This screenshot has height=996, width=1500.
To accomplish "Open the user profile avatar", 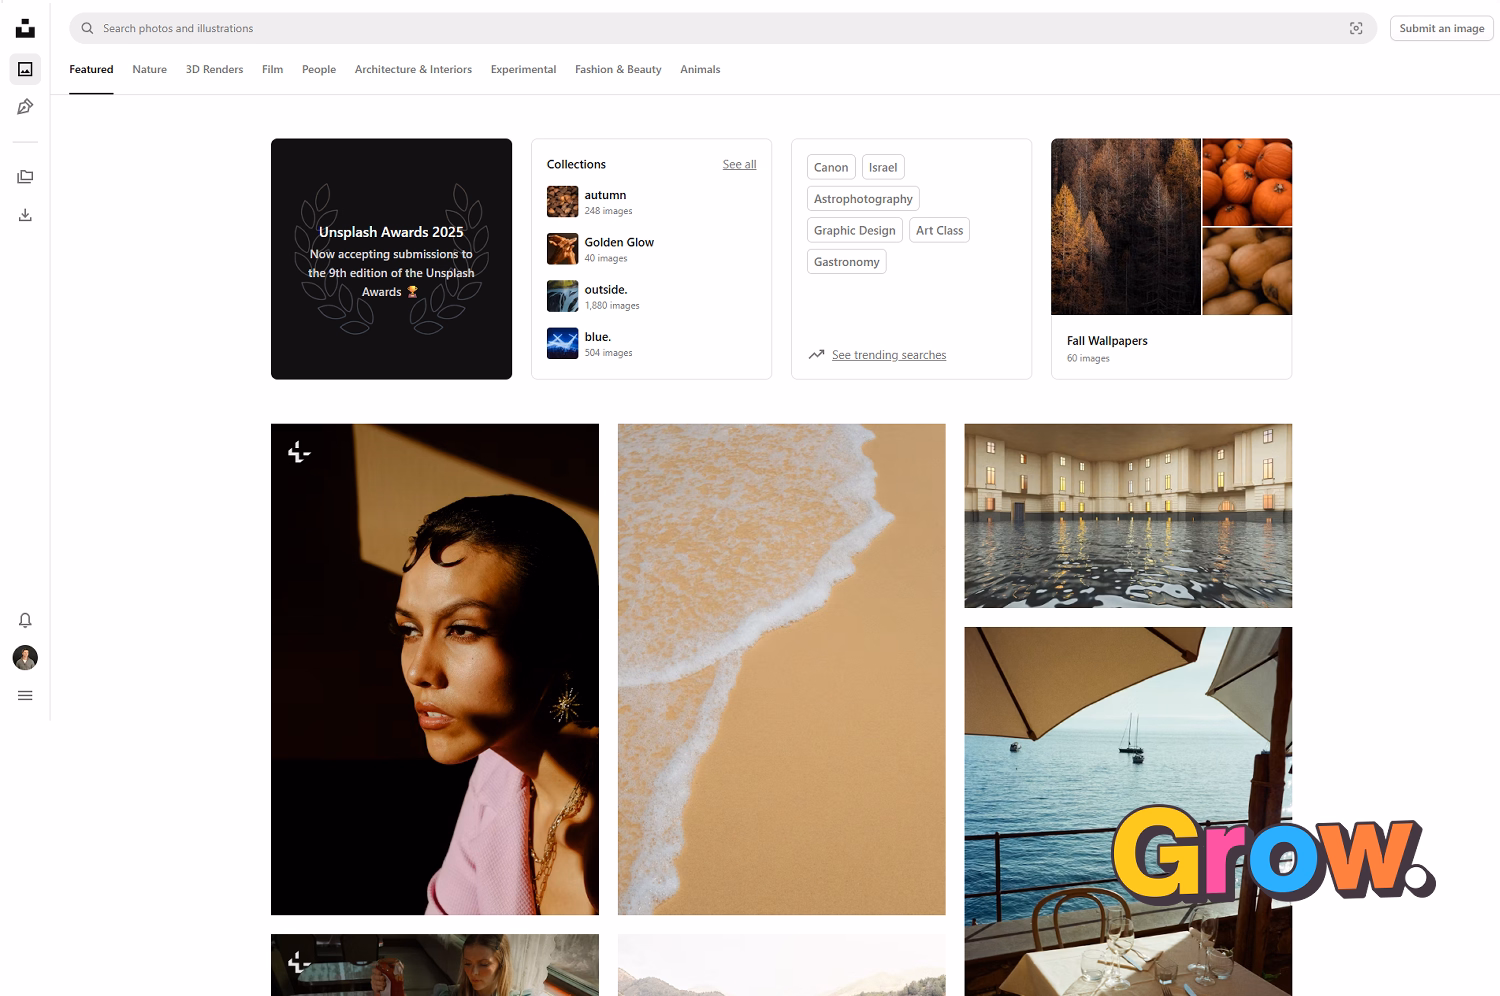I will pyautogui.click(x=25, y=657).
